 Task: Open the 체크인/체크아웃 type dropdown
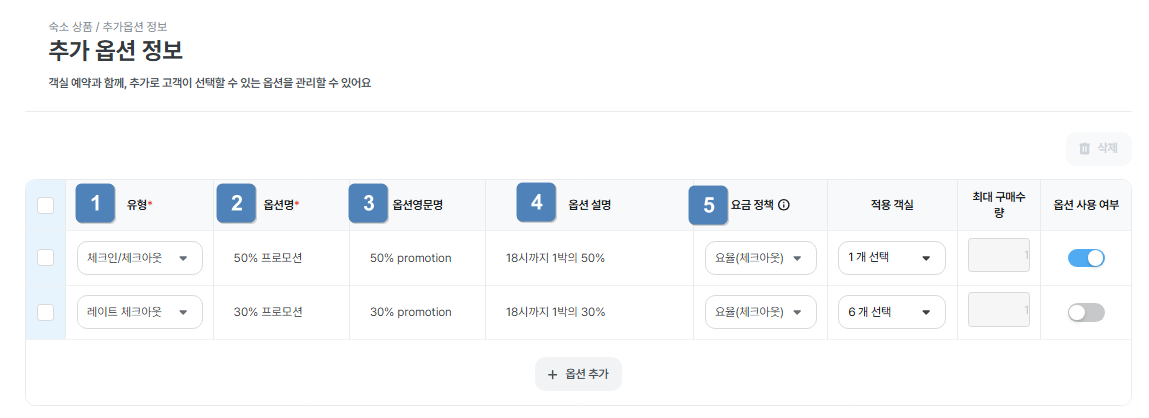139,258
